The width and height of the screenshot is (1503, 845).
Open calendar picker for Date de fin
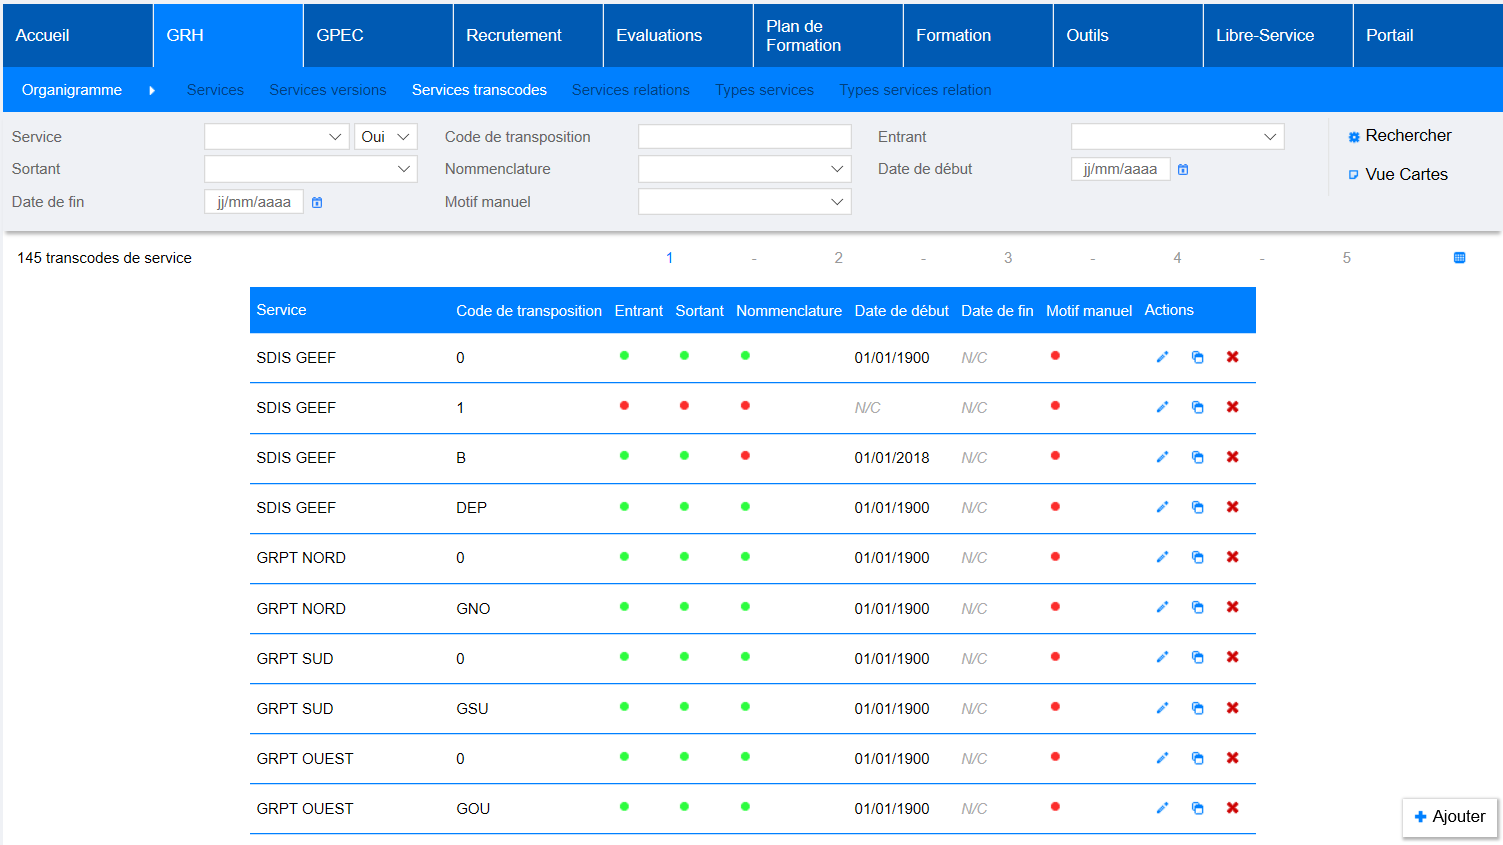317,203
